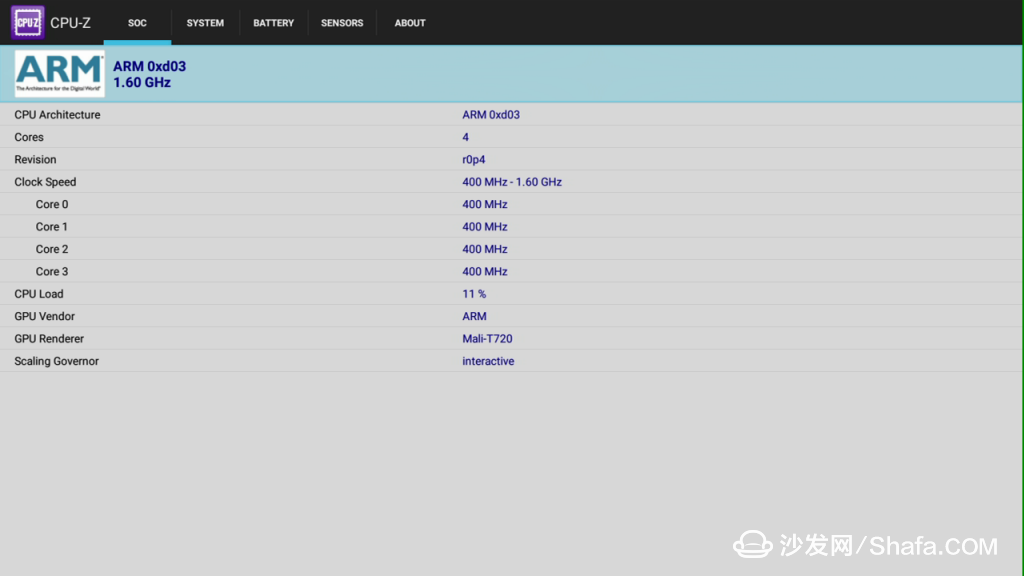Click the CPU-Z title text
The width and height of the screenshot is (1024, 576).
71,23
